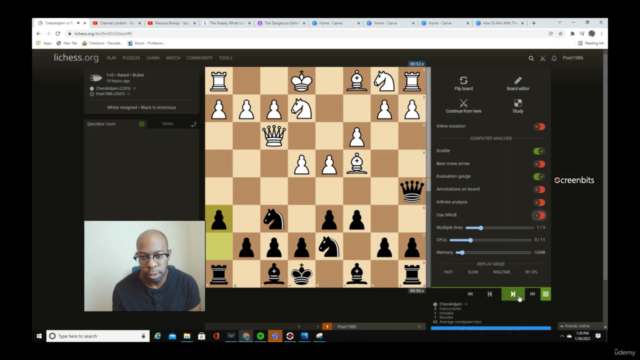
Task: Open the Study icon
Action: click(518, 103)
